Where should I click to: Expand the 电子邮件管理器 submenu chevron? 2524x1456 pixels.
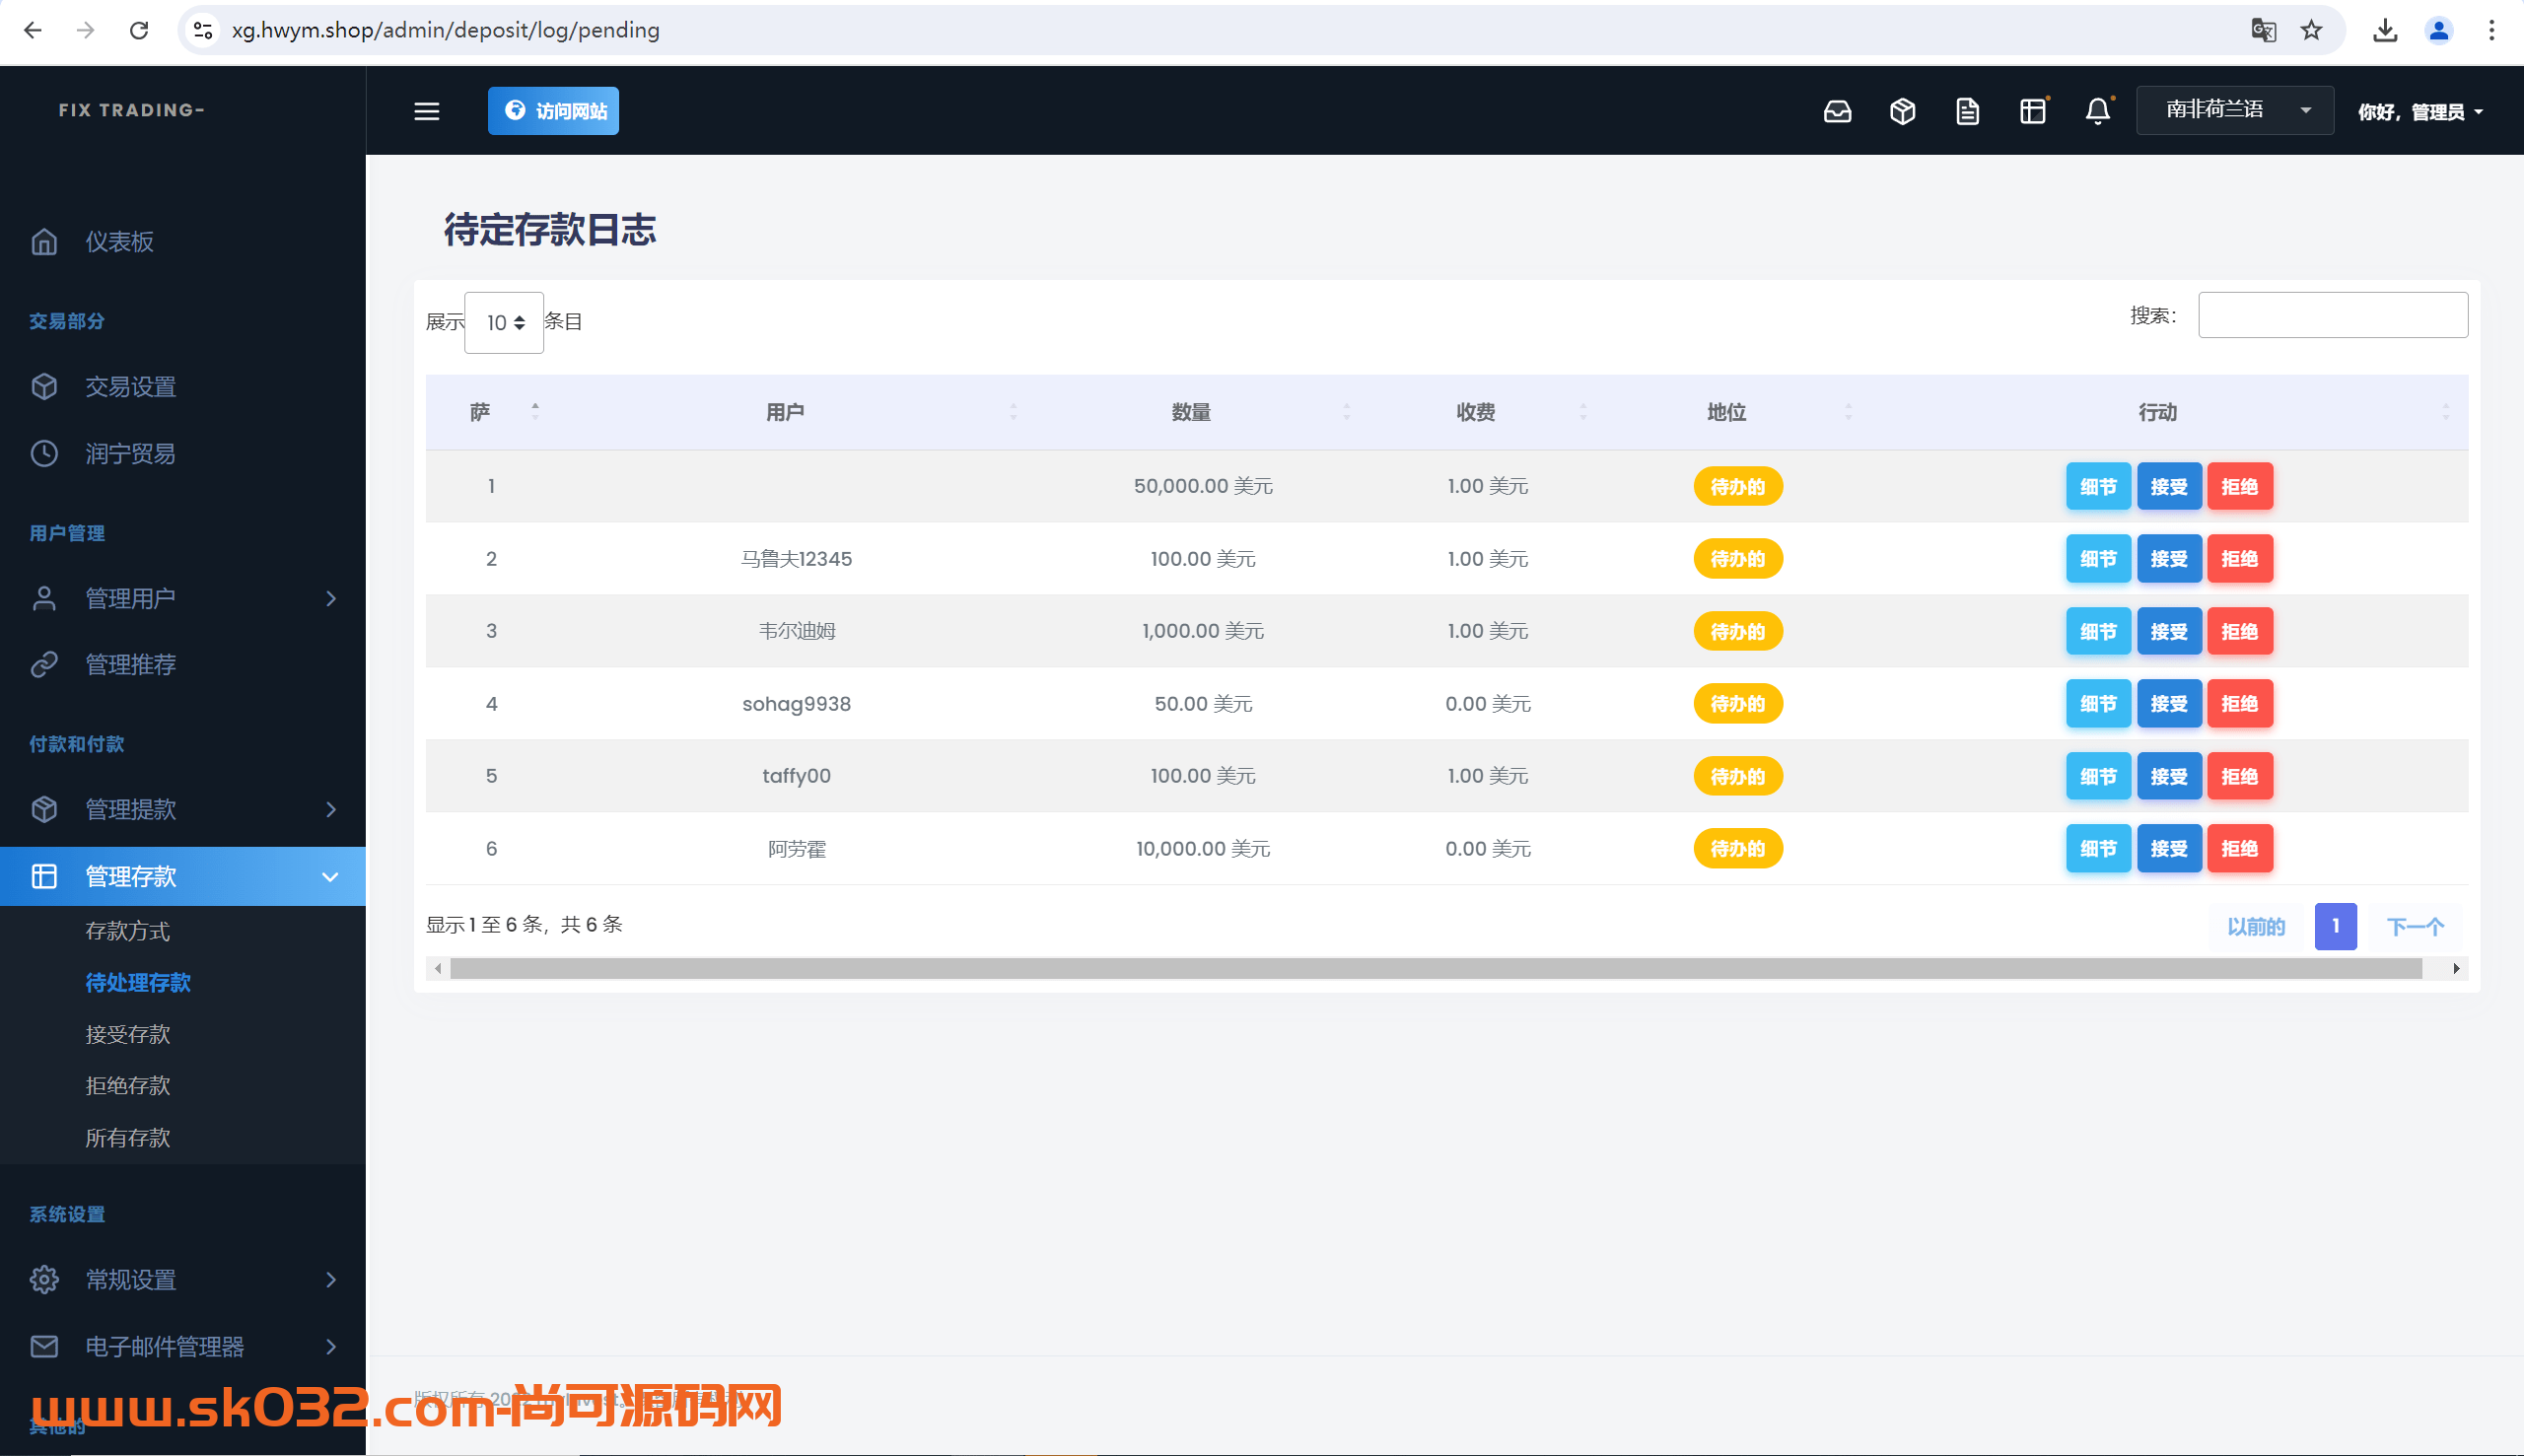pos(331,1346)
